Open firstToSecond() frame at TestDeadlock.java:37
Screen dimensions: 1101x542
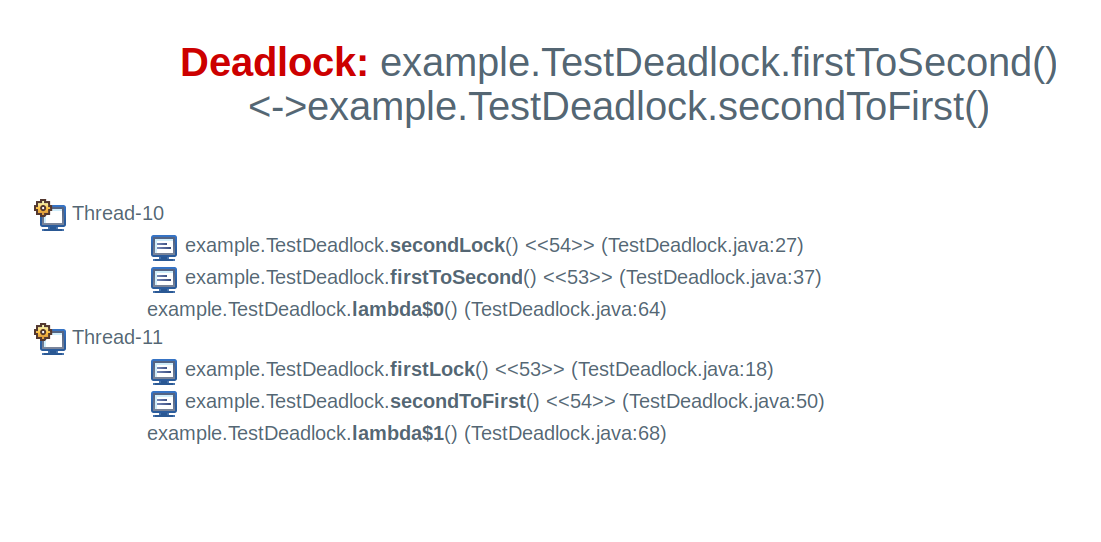503,277
